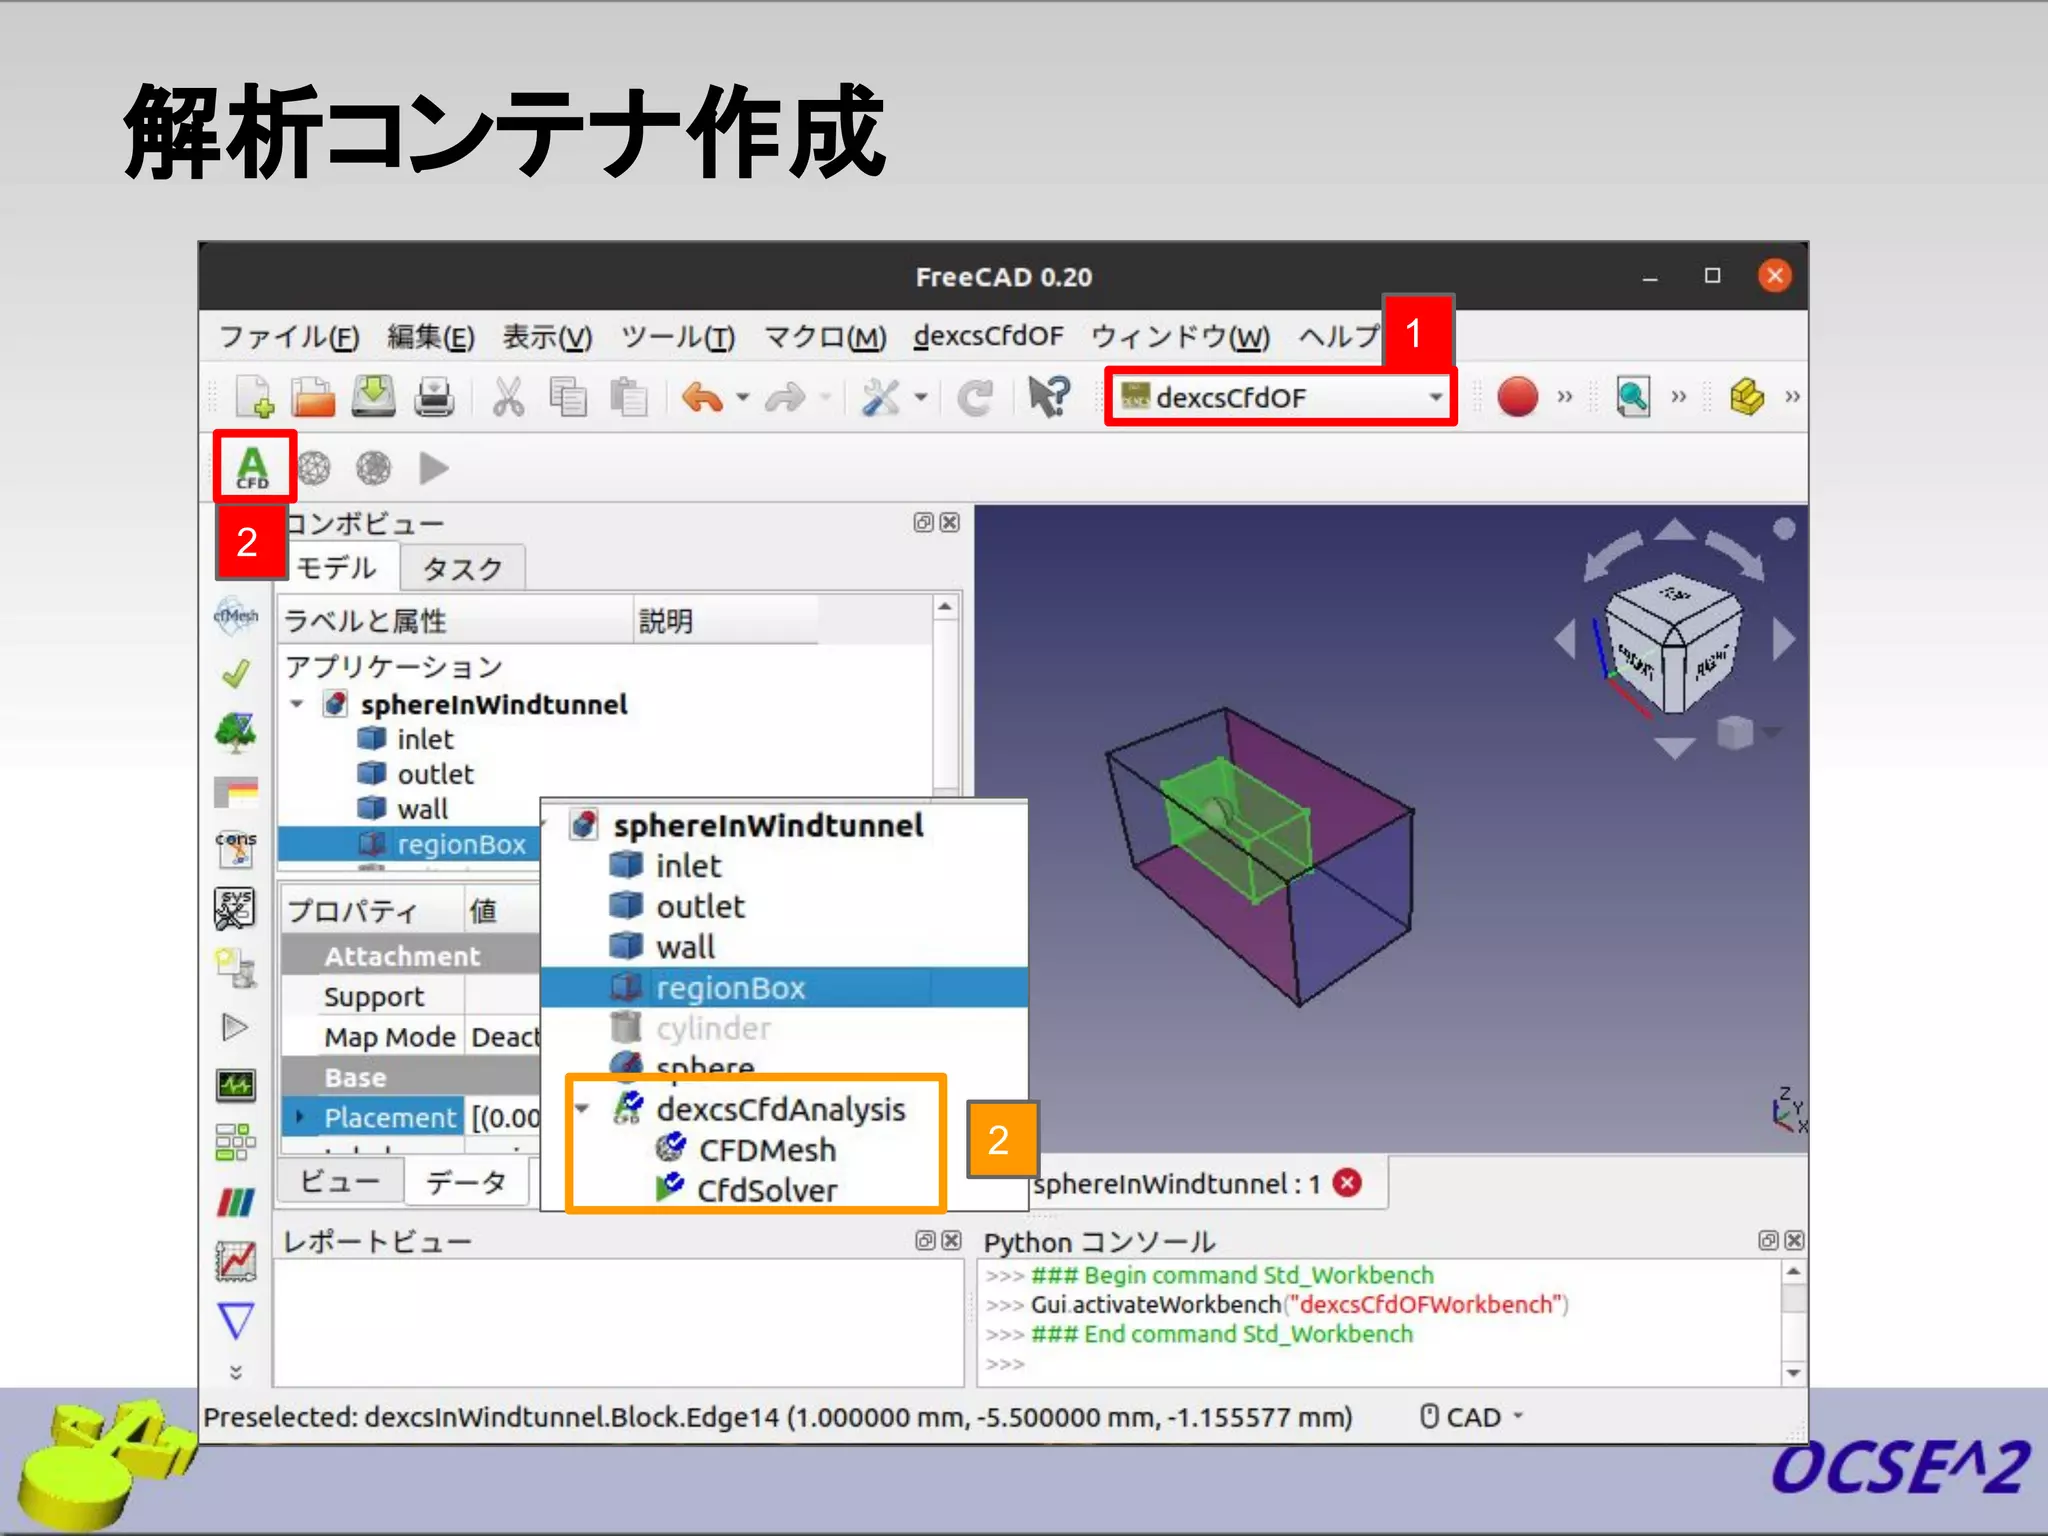Collapse the sphereInWindtunnel tree node
2048x1536 pixels.
[297, 704]
